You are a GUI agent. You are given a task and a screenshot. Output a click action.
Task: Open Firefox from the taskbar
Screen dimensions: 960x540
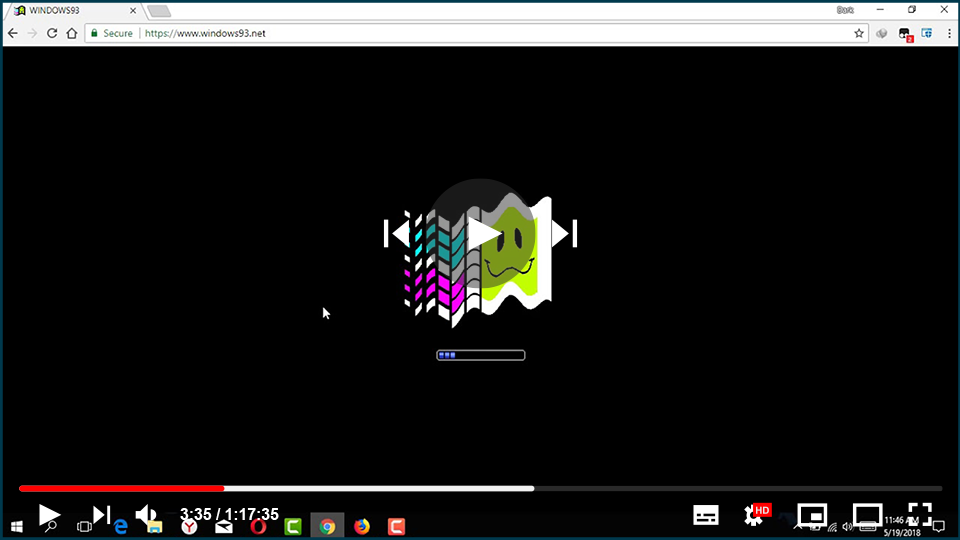click(362, 526)
